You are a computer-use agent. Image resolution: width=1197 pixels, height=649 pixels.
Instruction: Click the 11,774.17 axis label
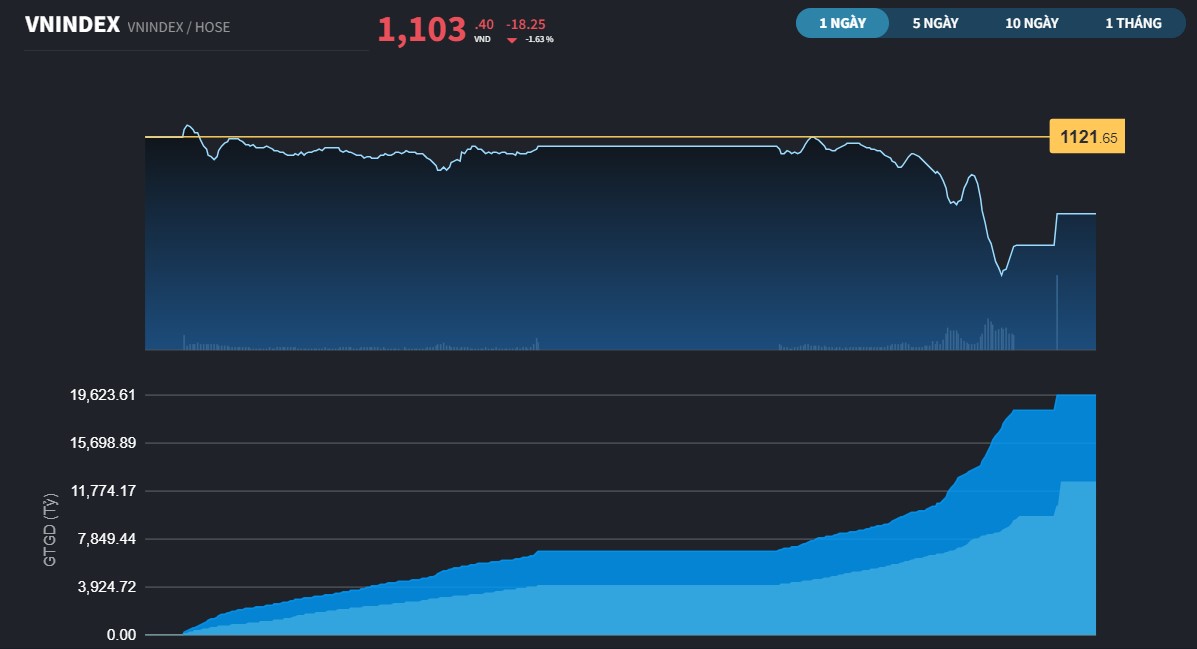point(103,491)
